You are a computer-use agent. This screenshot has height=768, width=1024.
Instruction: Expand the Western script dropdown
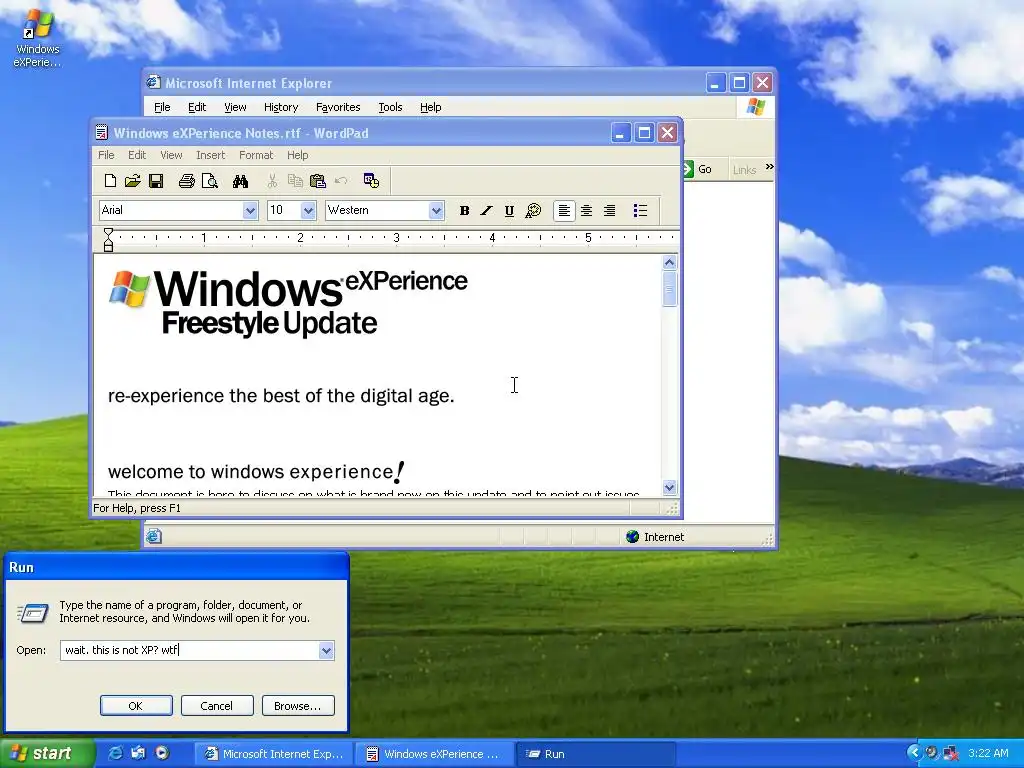coord(436,210)
